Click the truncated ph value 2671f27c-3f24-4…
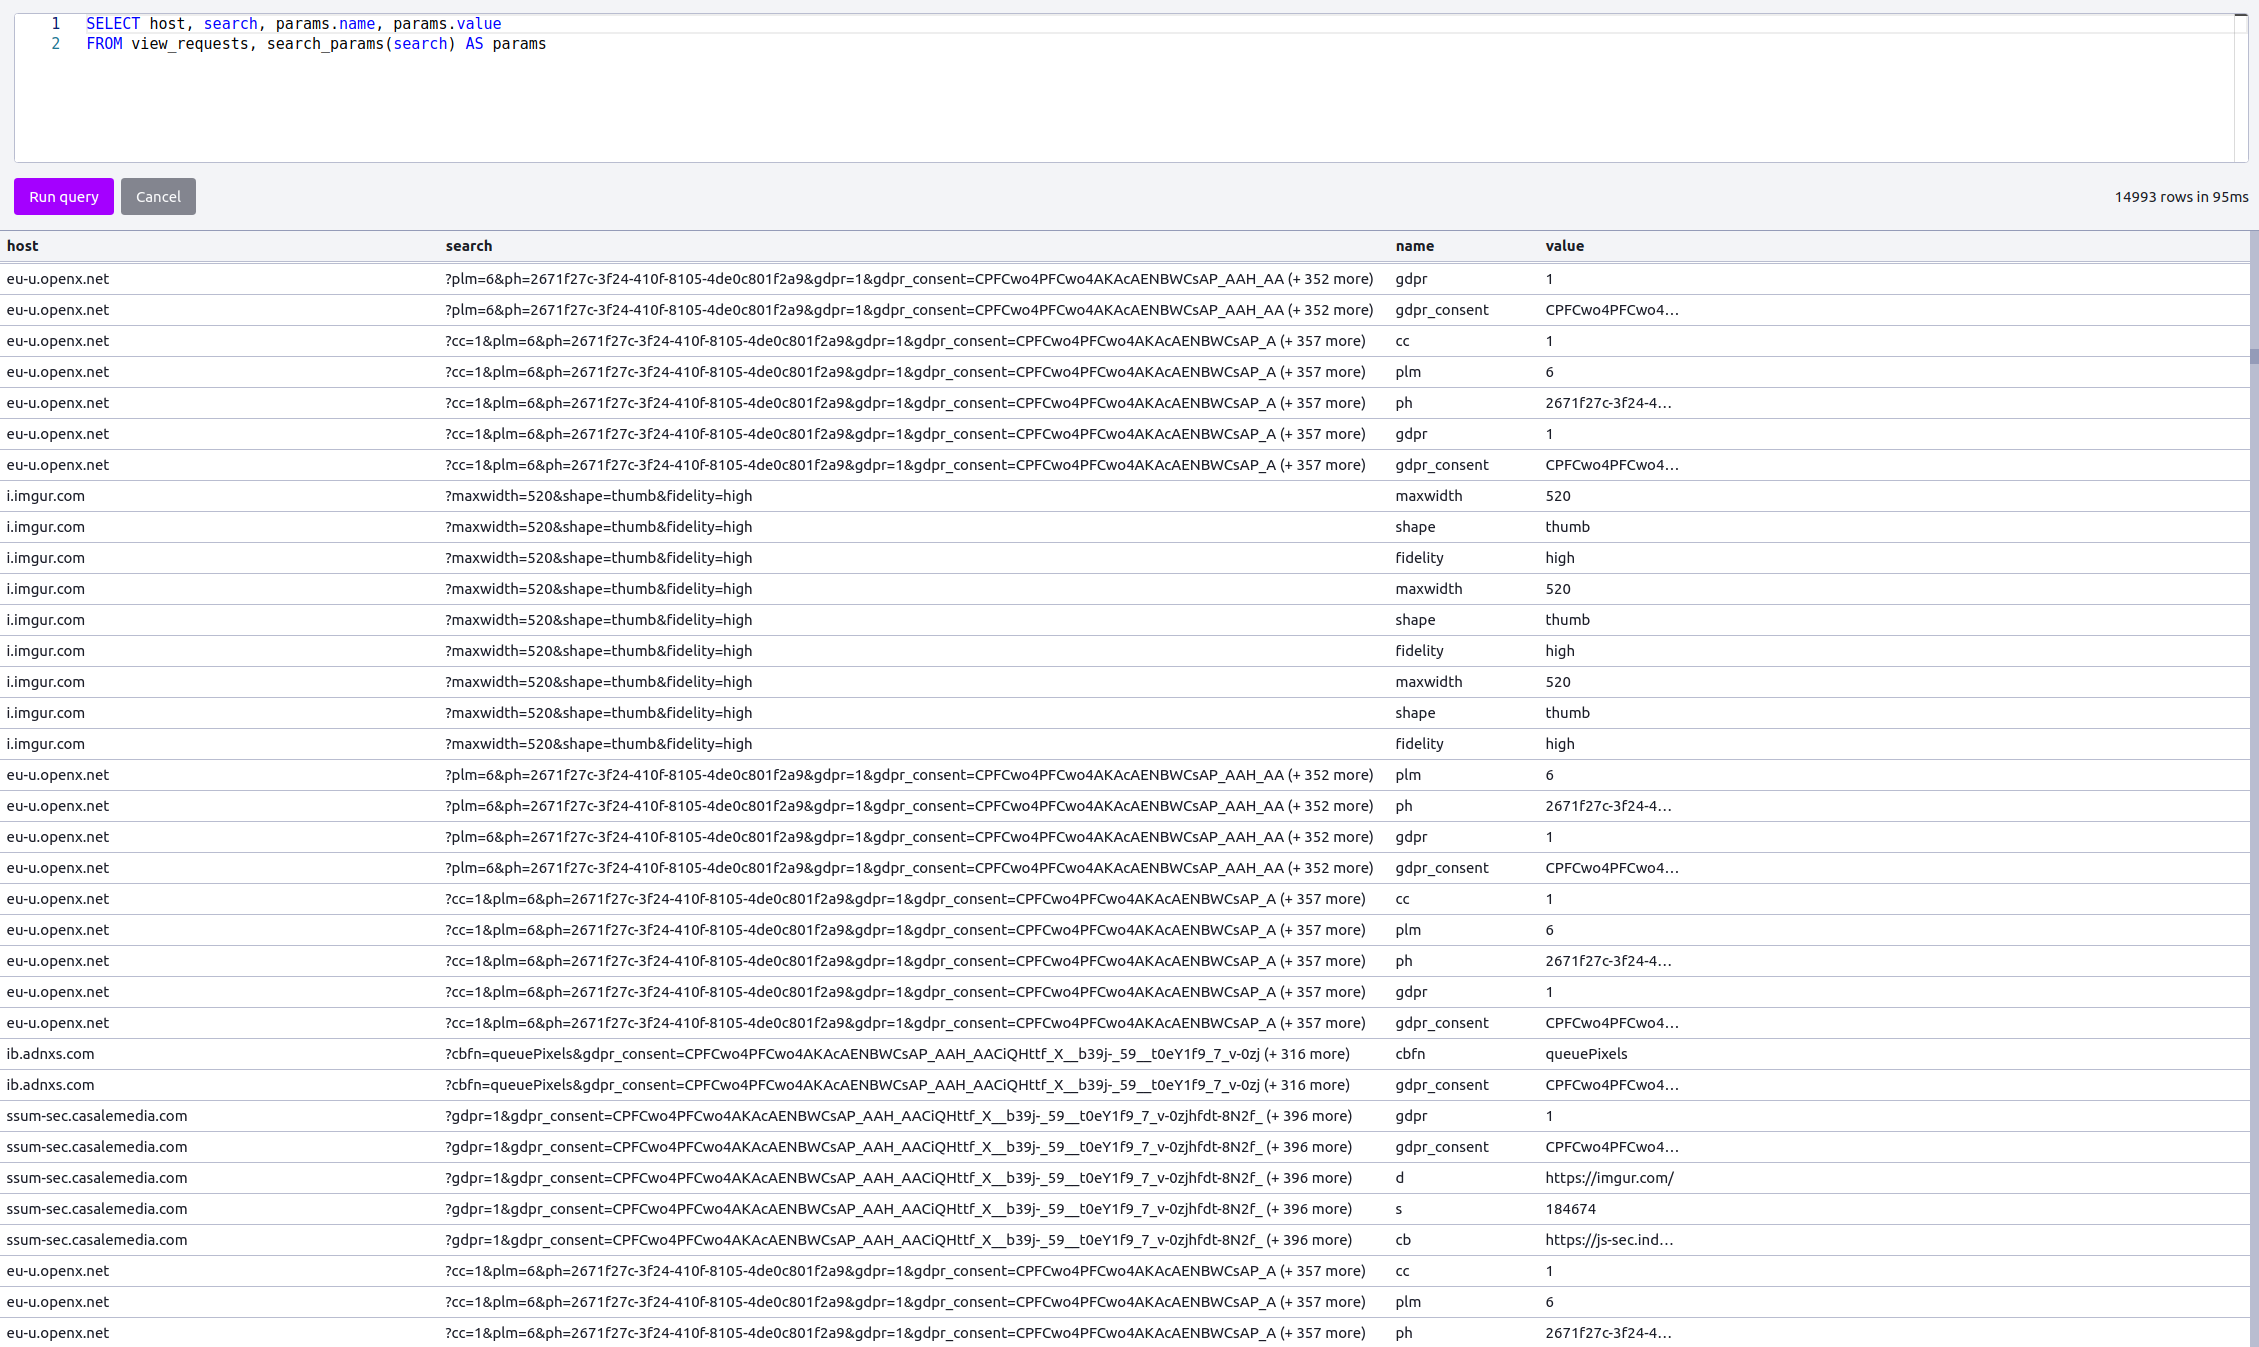The image size is (2259, 1347). point(1609,403)
